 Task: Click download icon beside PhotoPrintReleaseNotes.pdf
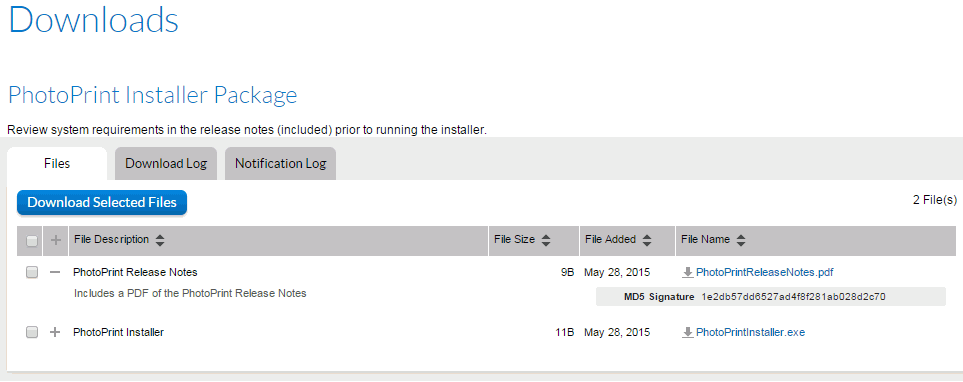tap(688, 272)
